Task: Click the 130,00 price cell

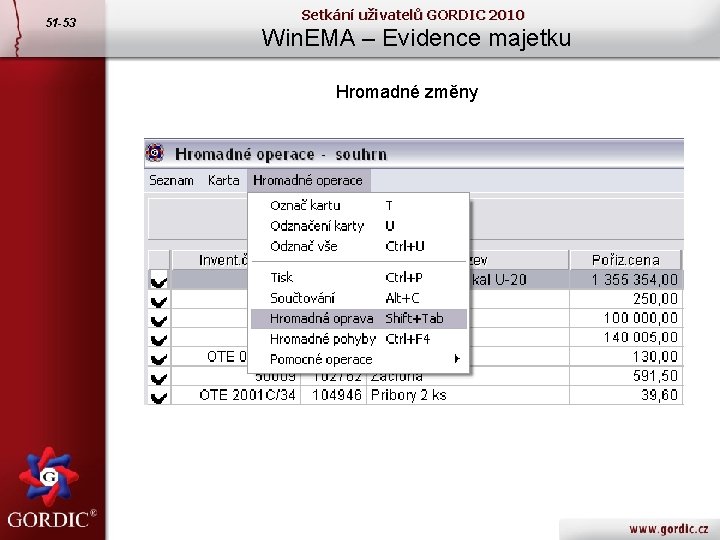Action: 626,357
